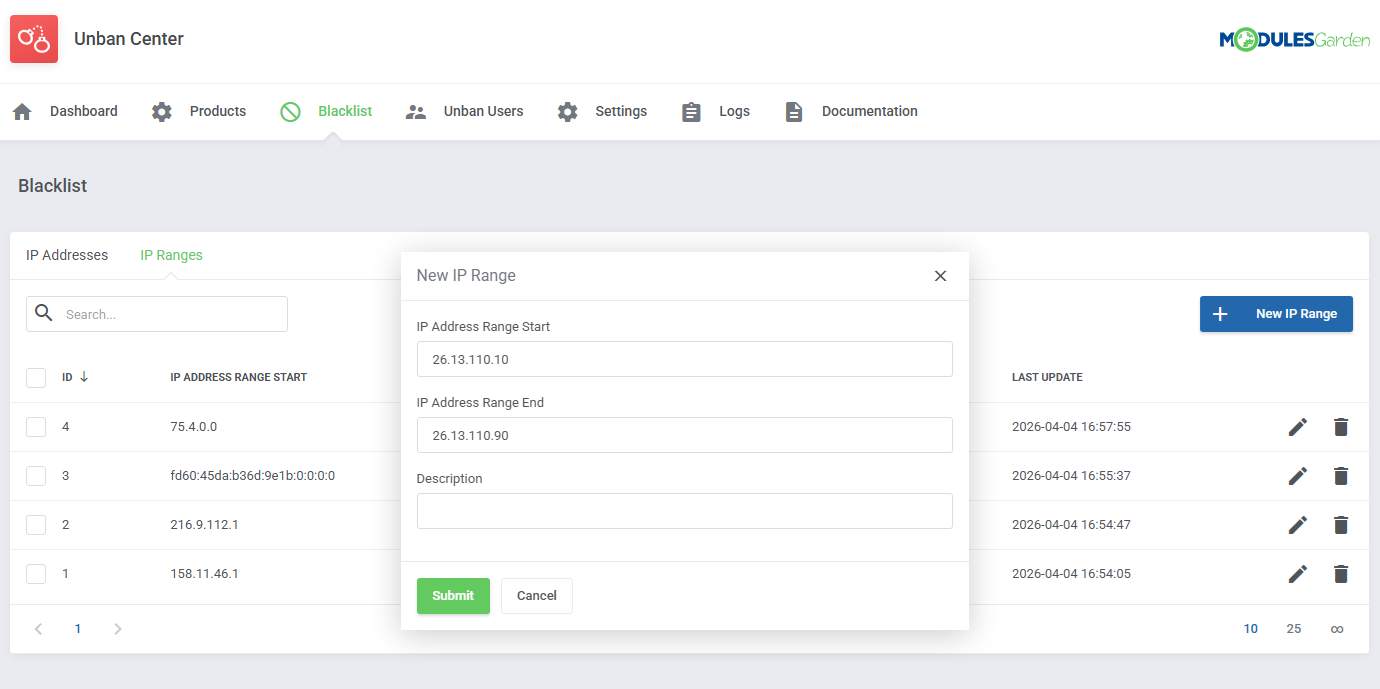This screenshot has width=1380, height=689.
Task: Check the checkbox for row ID 4
Action: click(36, 426)
